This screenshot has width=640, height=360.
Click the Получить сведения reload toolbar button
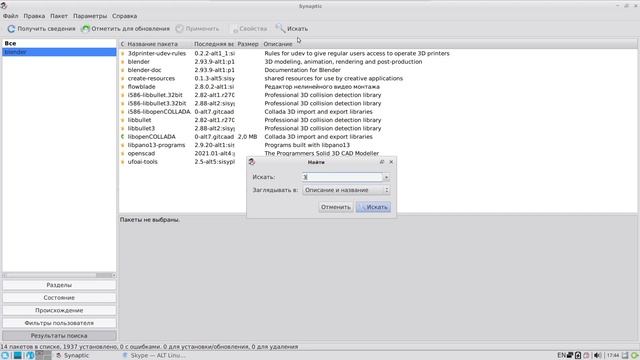pyautogui.click(x=41, y=29)
